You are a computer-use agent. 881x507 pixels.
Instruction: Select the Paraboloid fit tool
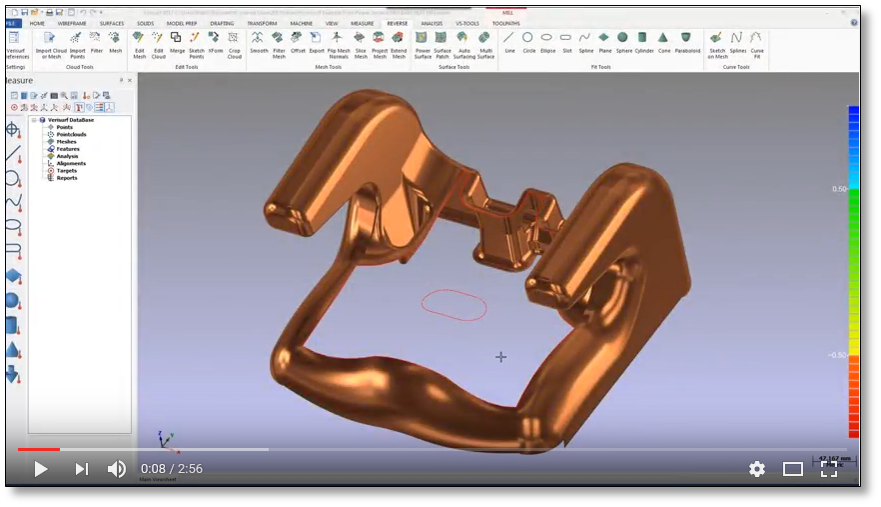tap(687, 43)
